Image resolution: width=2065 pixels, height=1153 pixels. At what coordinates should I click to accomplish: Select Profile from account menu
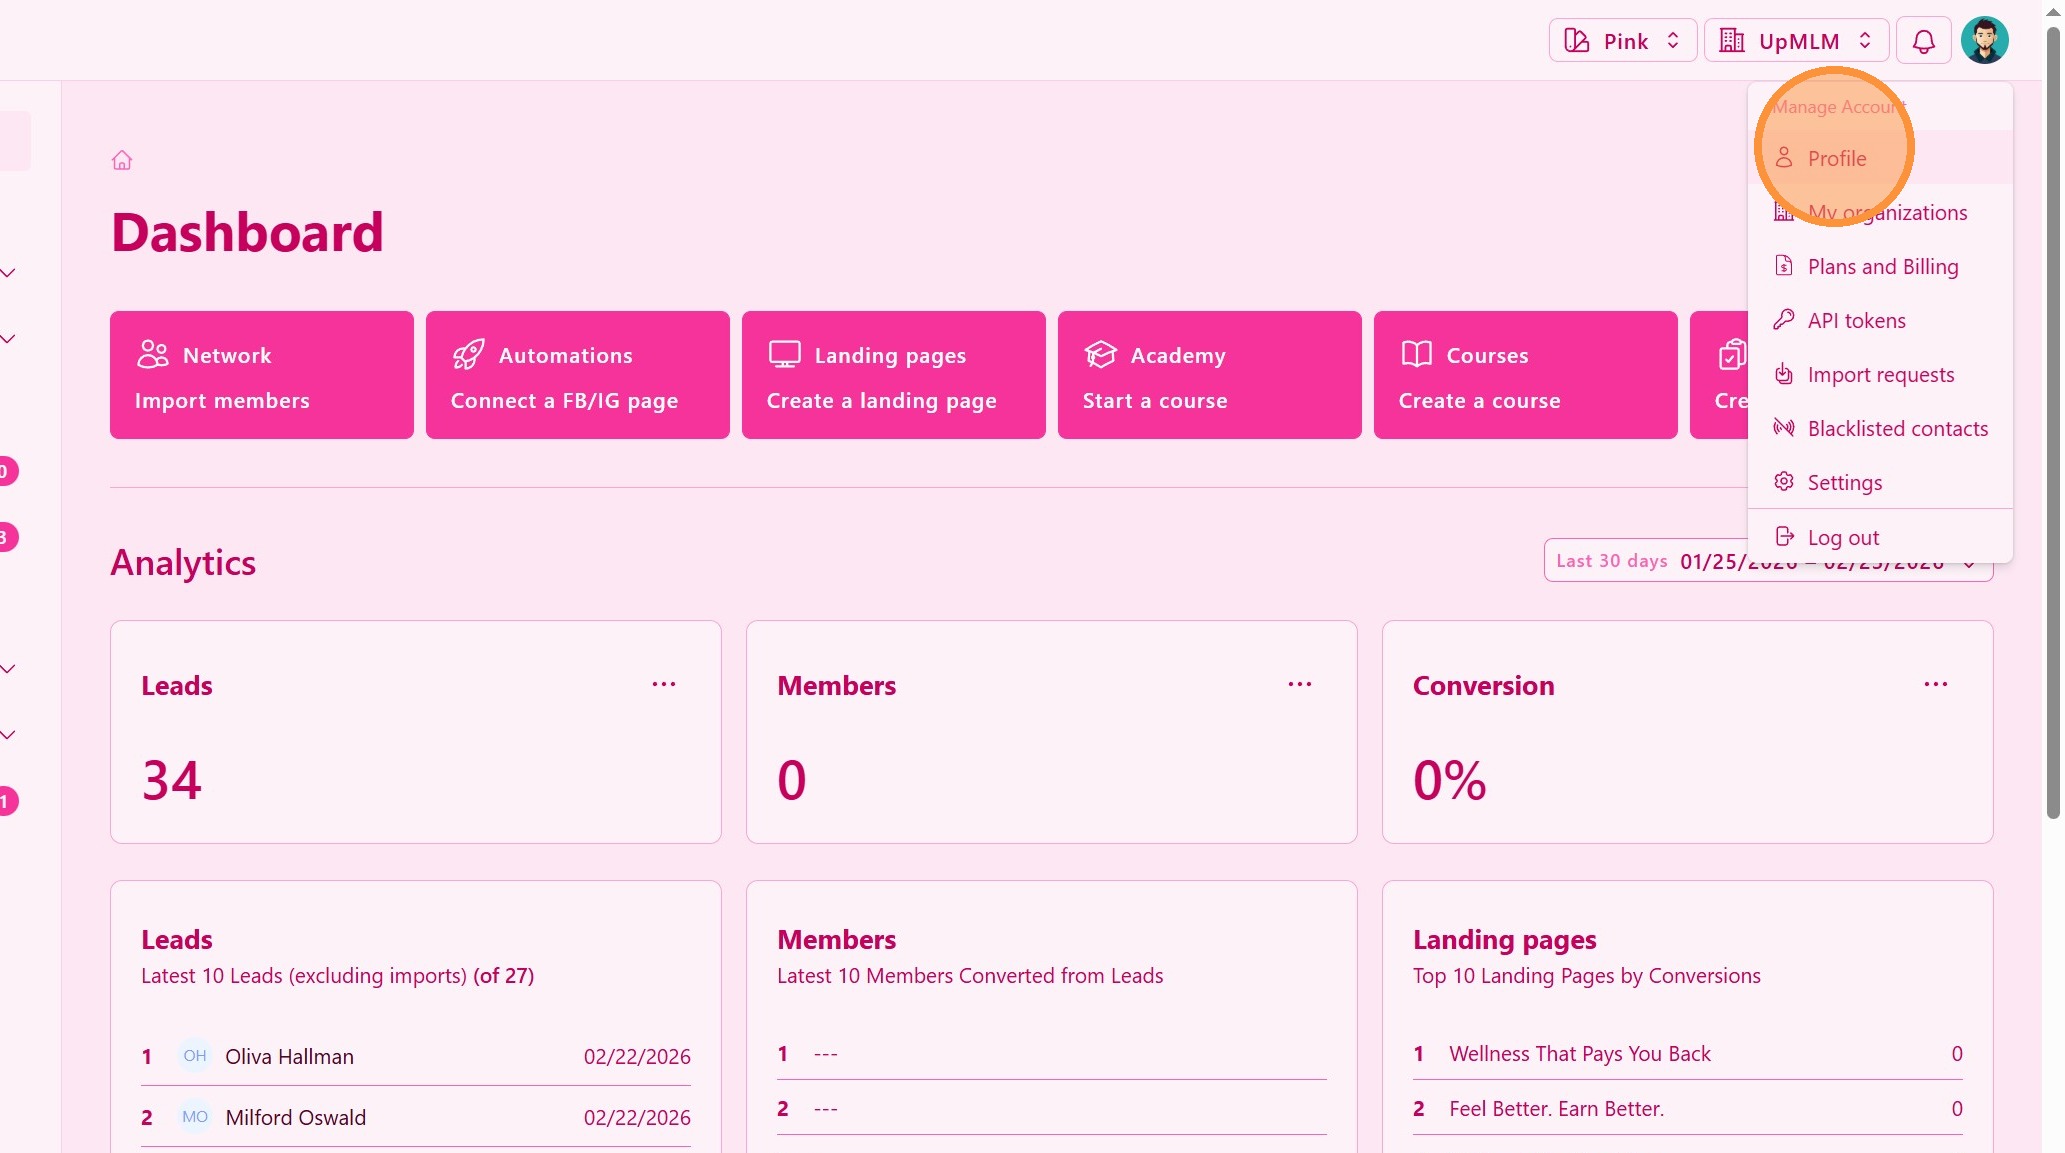click(1836, 158)
